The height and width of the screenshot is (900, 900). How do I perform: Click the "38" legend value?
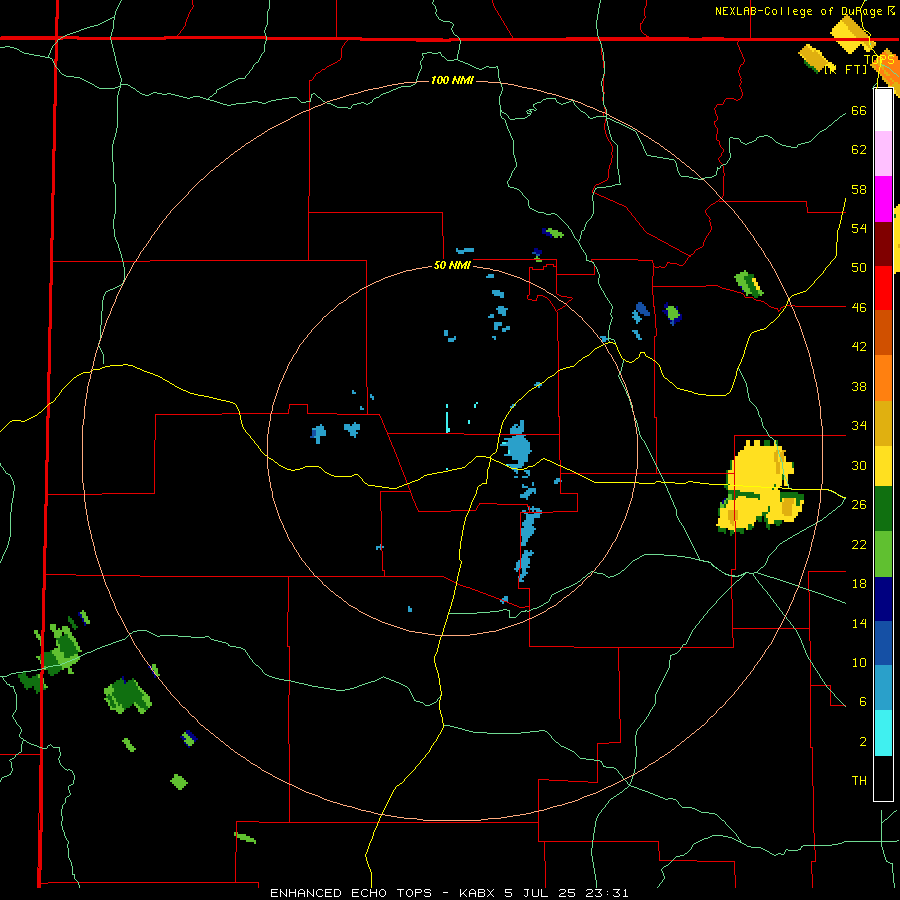tap(859, 386)
